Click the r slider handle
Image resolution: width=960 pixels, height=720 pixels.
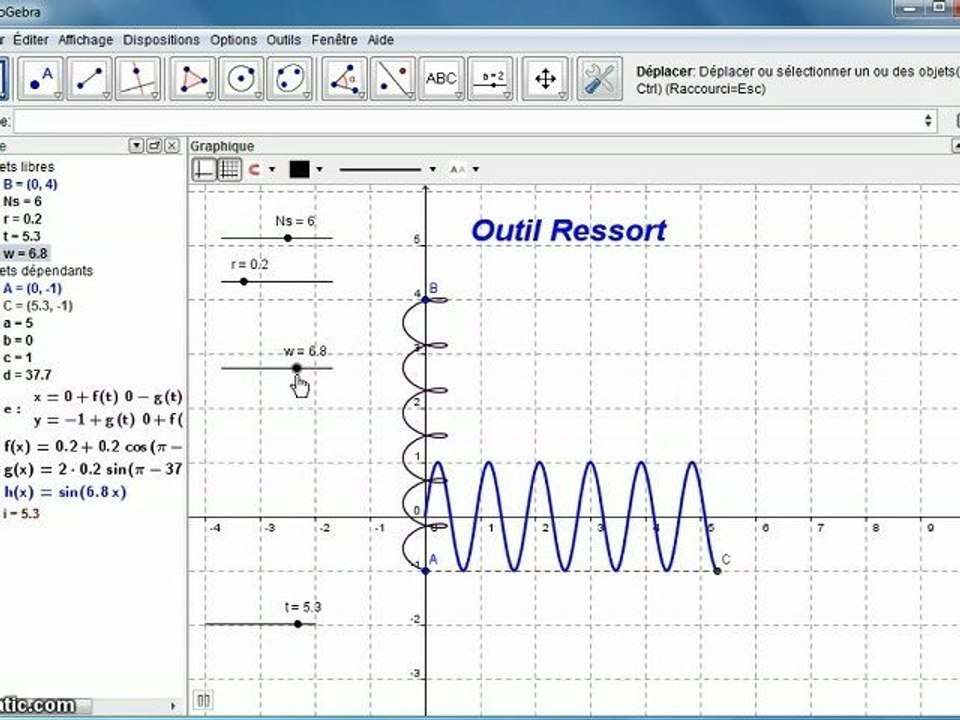click(244, 282)
